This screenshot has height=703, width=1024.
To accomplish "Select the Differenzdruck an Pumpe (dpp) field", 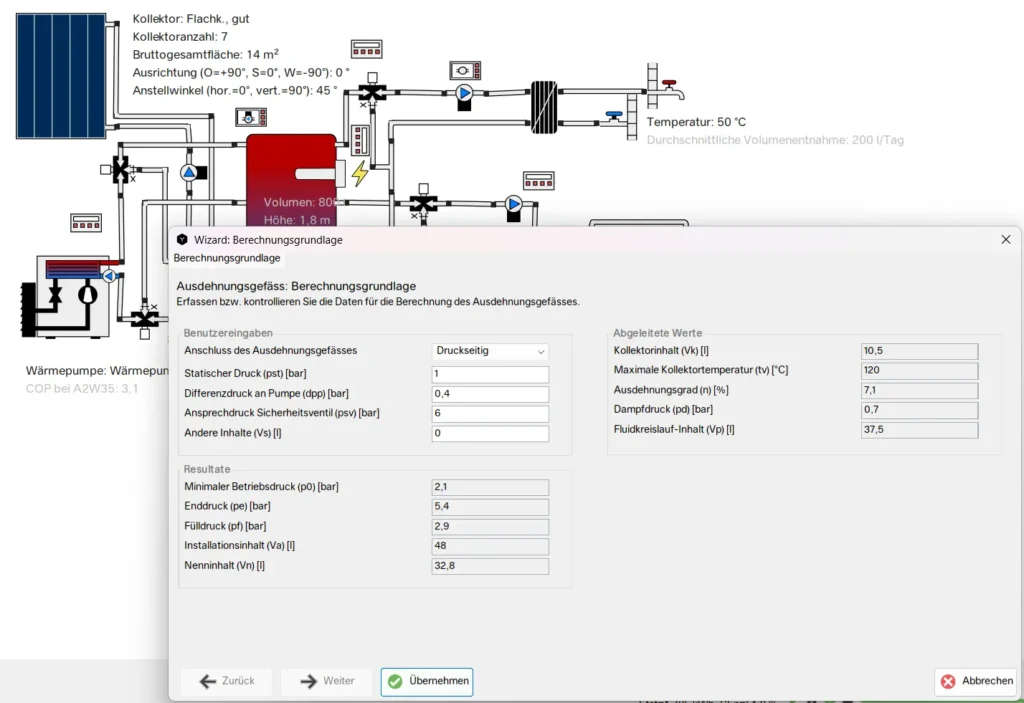I will (x=491, y=394).
